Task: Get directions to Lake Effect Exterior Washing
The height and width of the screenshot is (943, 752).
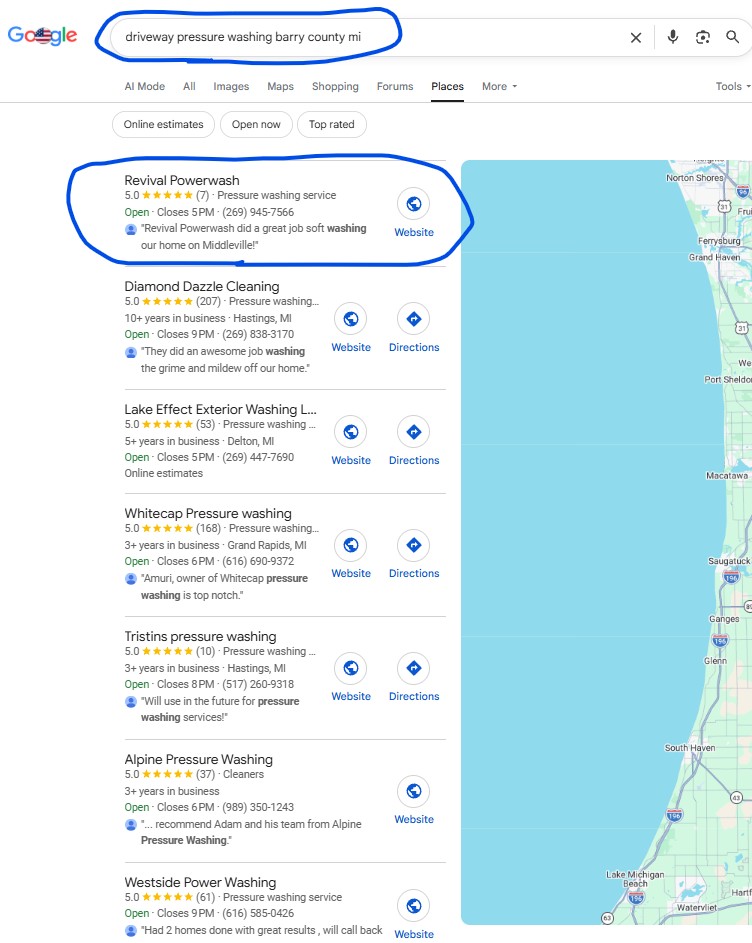Action: [x=413, y=432]
